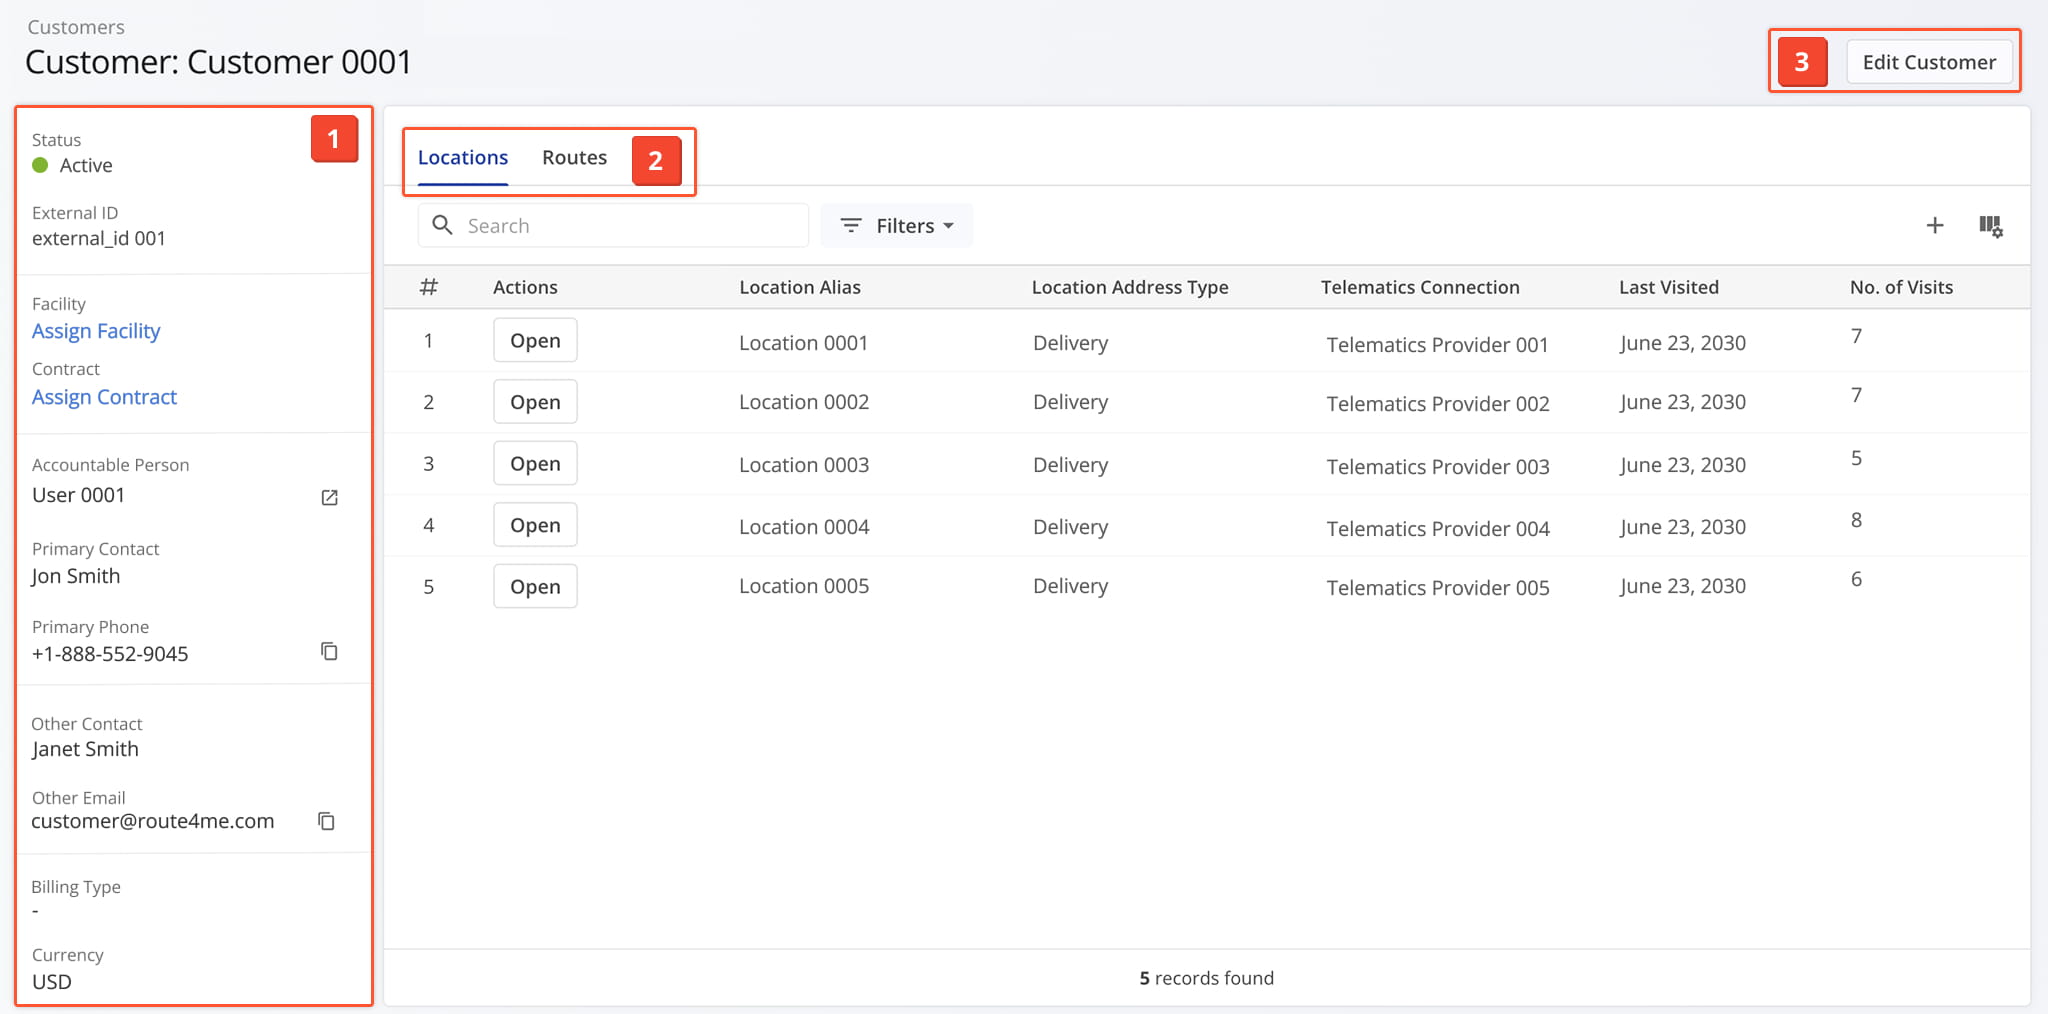The height and width of the screenshot is (1014, 2048).
Task: Sort by No. of Visits column
Action: 1900,287
